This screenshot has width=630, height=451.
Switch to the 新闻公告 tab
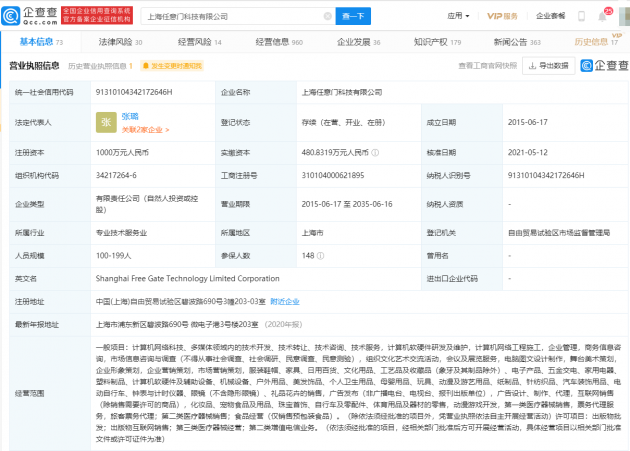(x=517, y=42)
